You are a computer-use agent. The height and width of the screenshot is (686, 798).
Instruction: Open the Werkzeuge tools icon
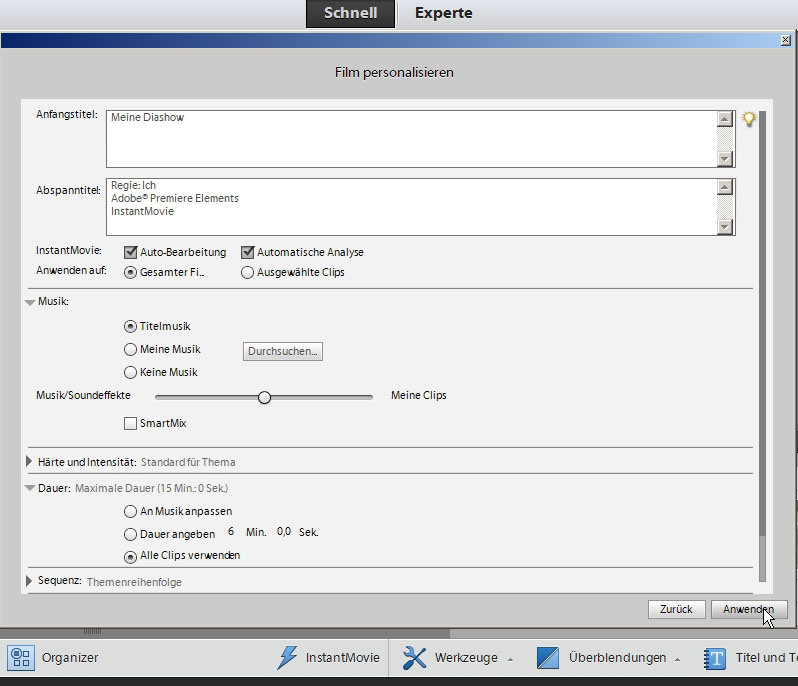(414, 657)
